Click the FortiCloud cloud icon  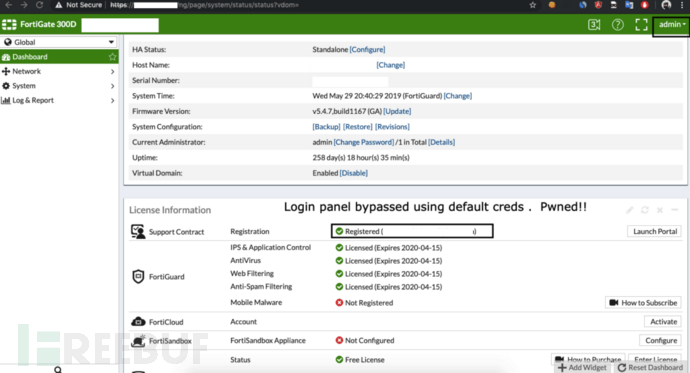pyautogui.click(x=138, y=322)
